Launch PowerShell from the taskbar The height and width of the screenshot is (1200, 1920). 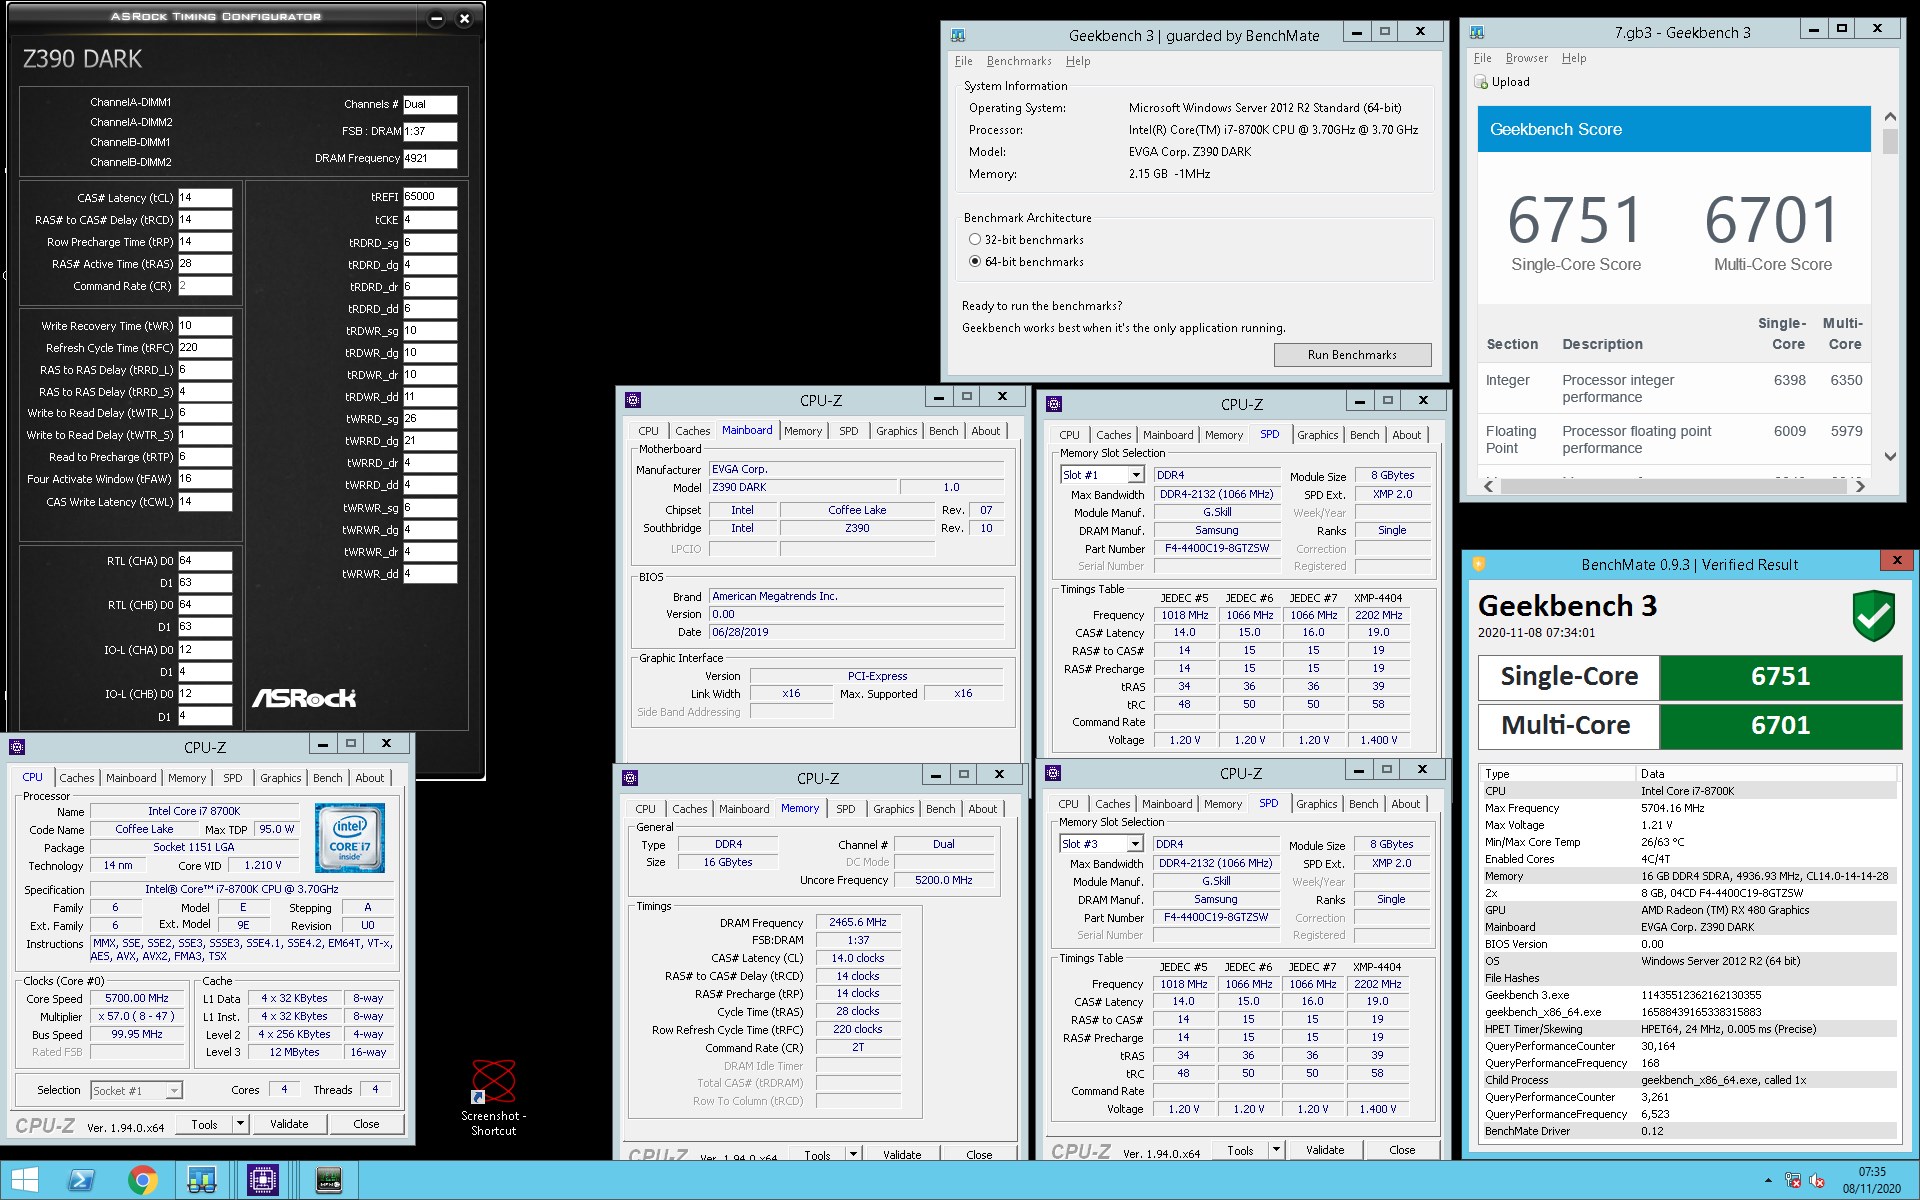coord(81,1181)
